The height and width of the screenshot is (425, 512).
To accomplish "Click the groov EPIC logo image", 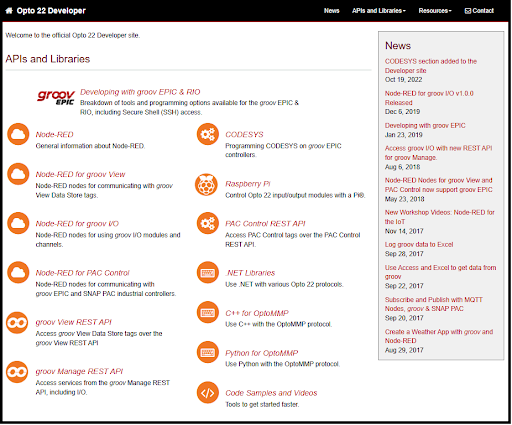I will coord(56,97).
